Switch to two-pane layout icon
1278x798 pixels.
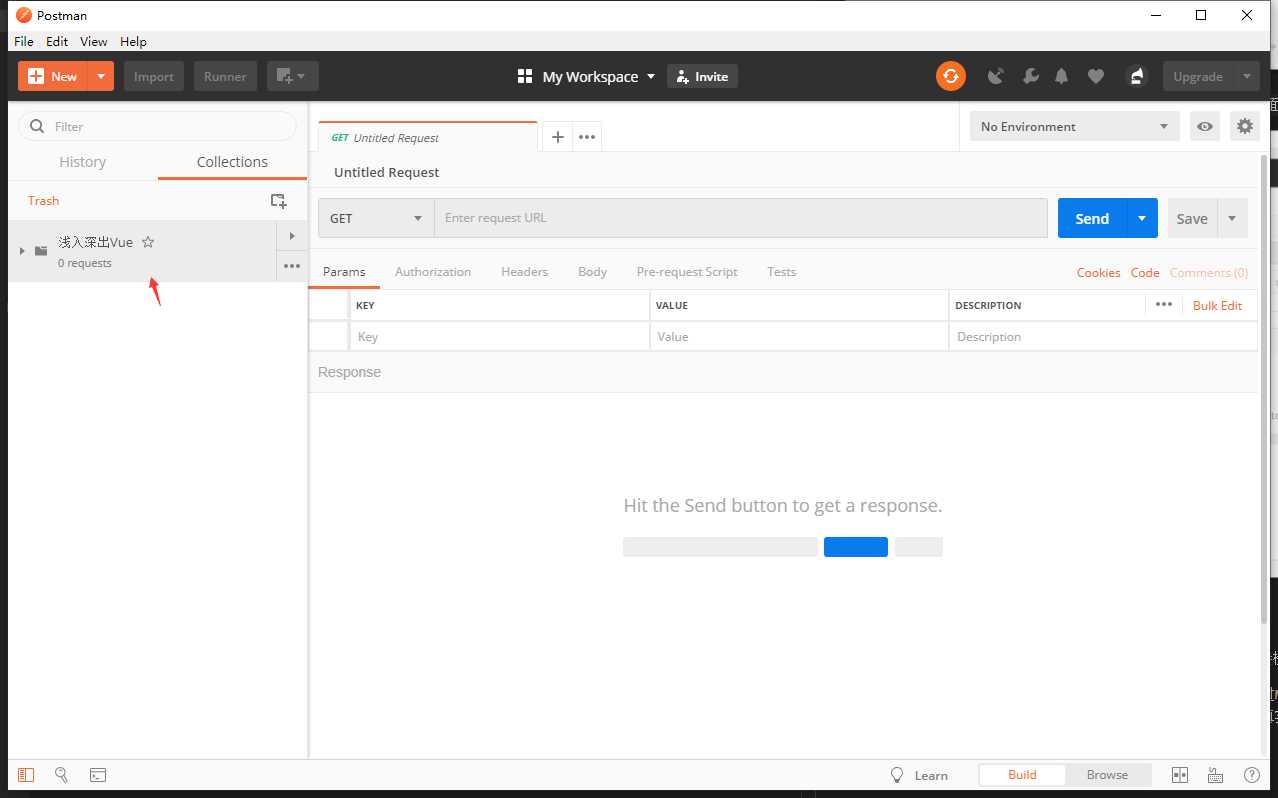(1180, 775)
